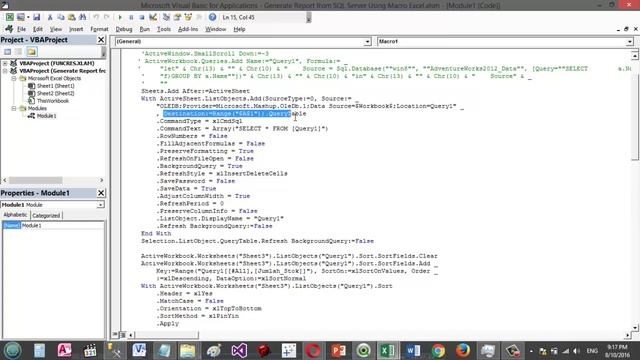This screenshot has height=360, width=640.
Task: Expand VBAProject (FUNCRES.XLAM) tree node
Action: point(5,63)
